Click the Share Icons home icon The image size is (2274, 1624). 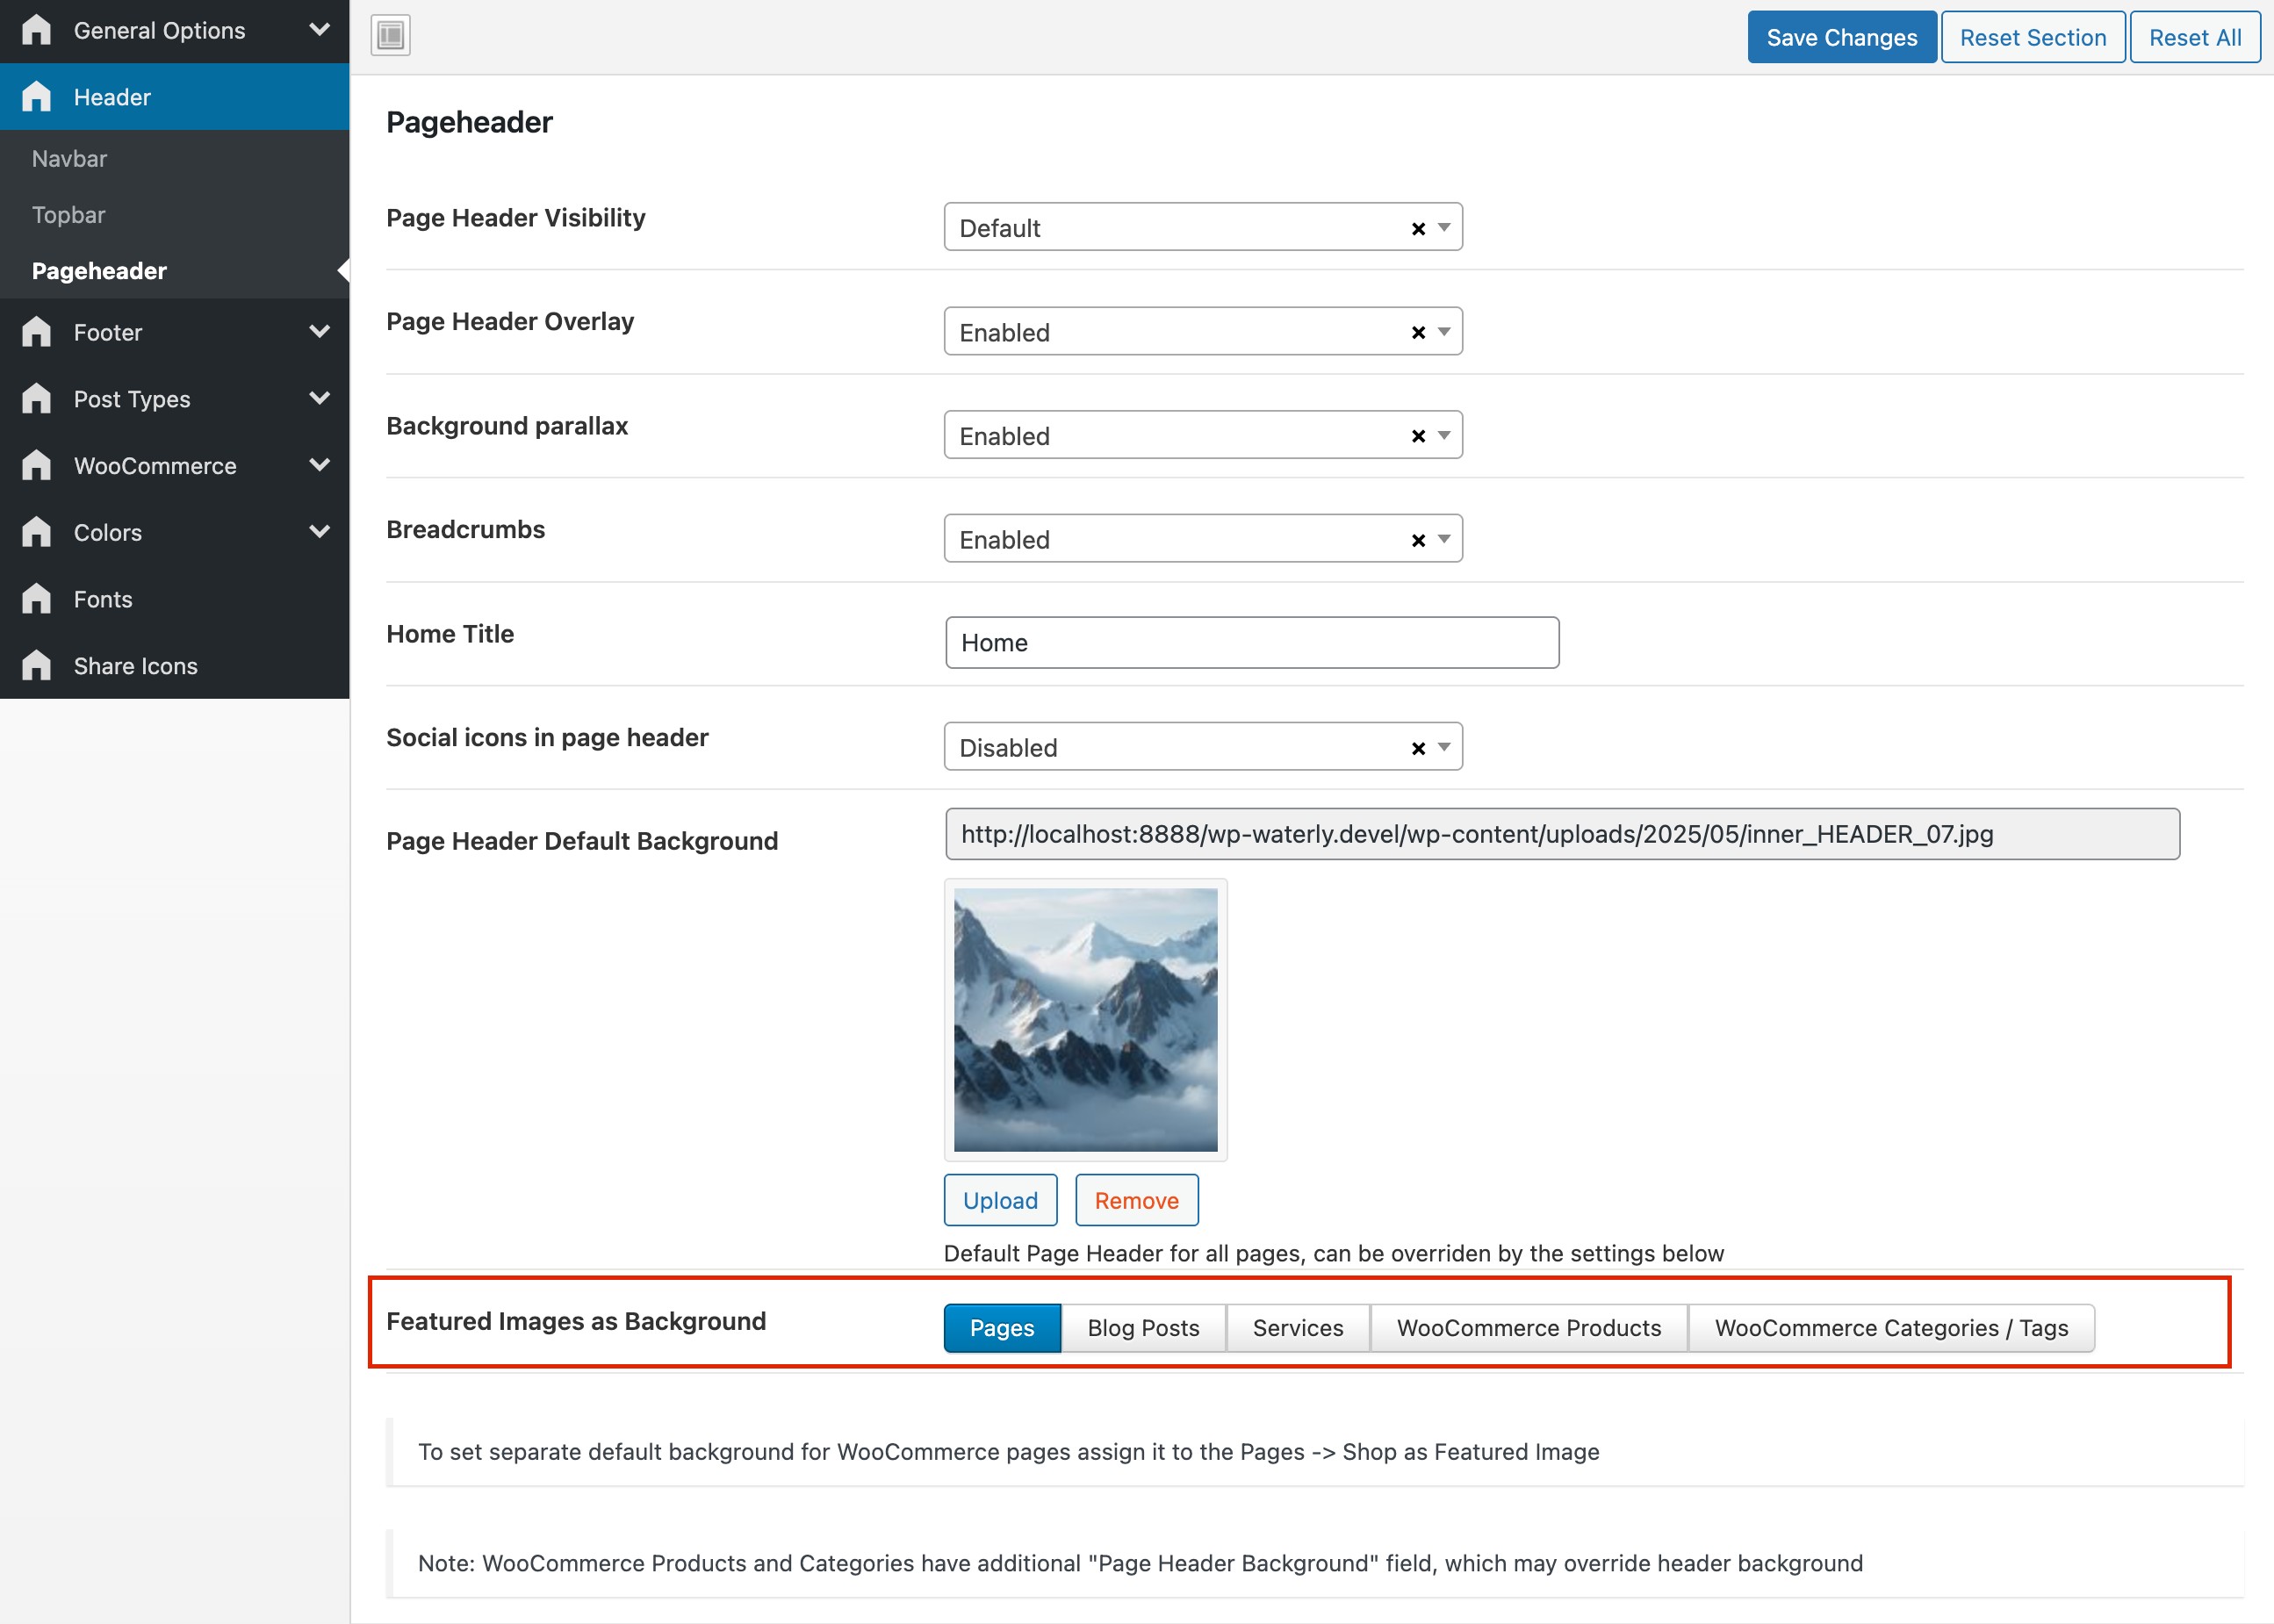point(36,665)
